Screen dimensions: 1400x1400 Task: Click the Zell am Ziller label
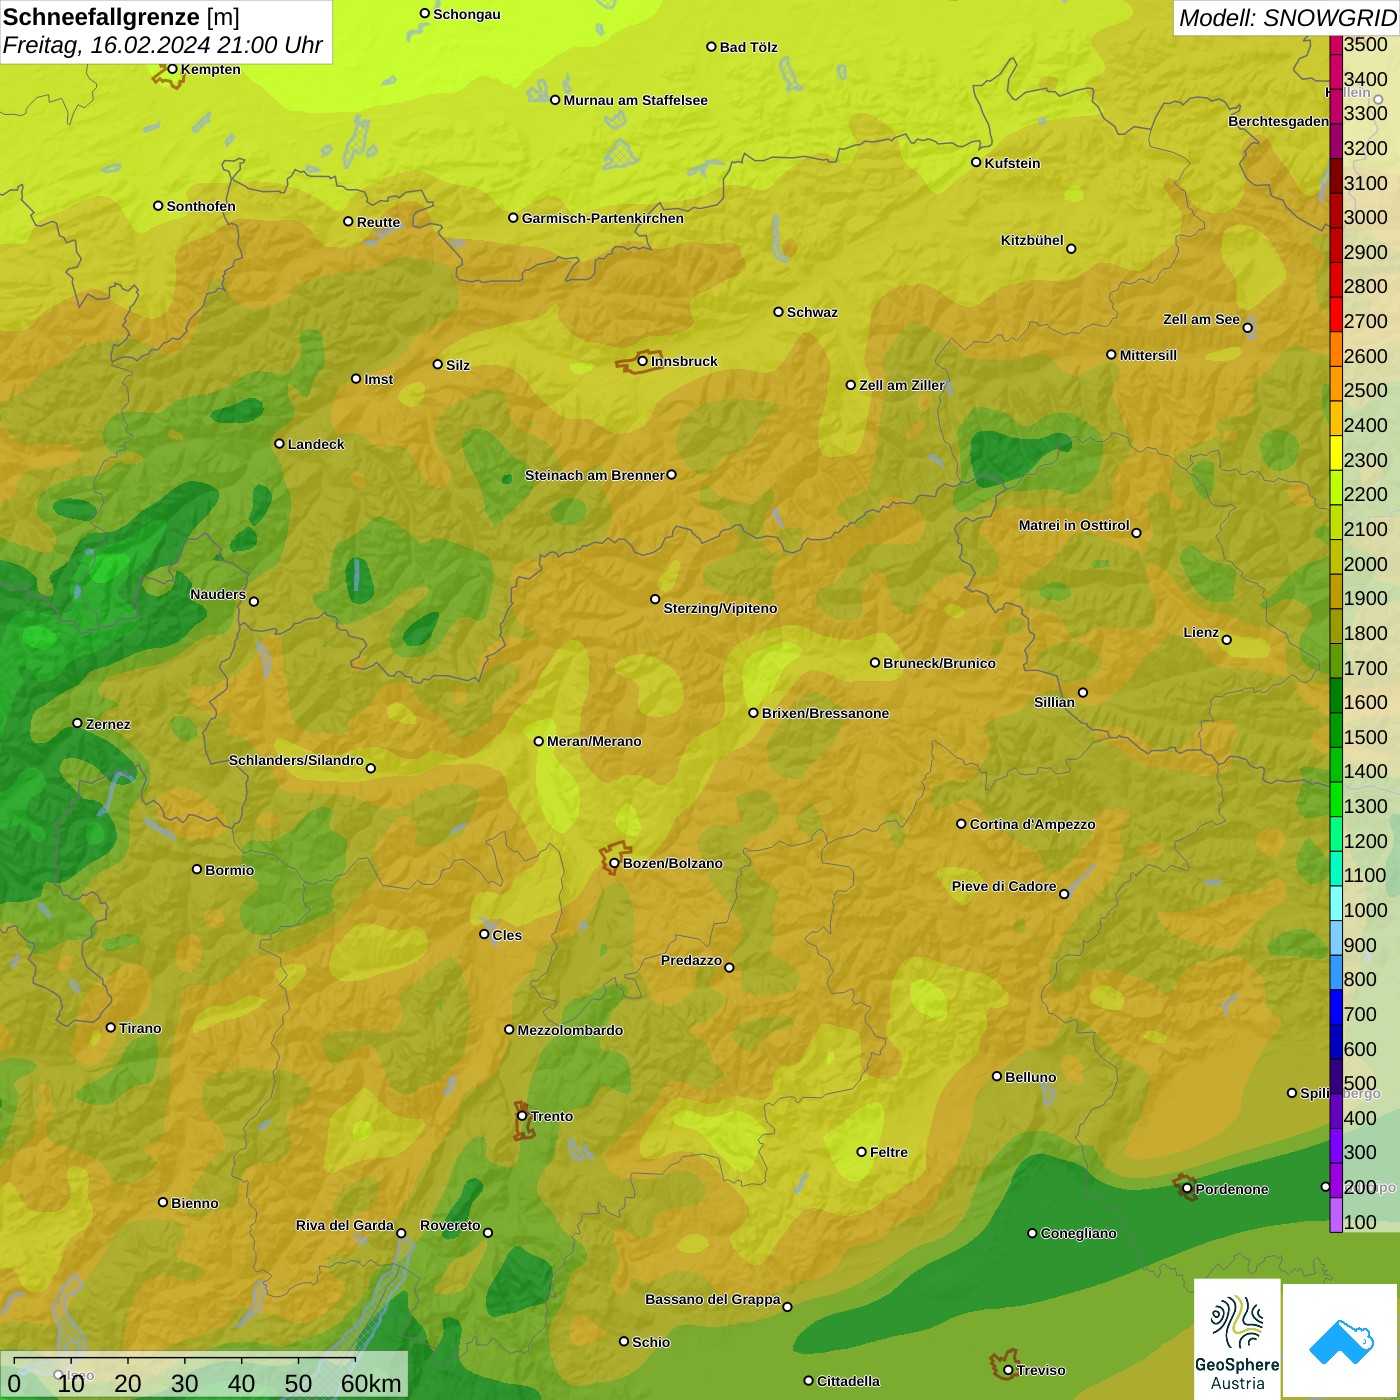click(x=901, y=385)
